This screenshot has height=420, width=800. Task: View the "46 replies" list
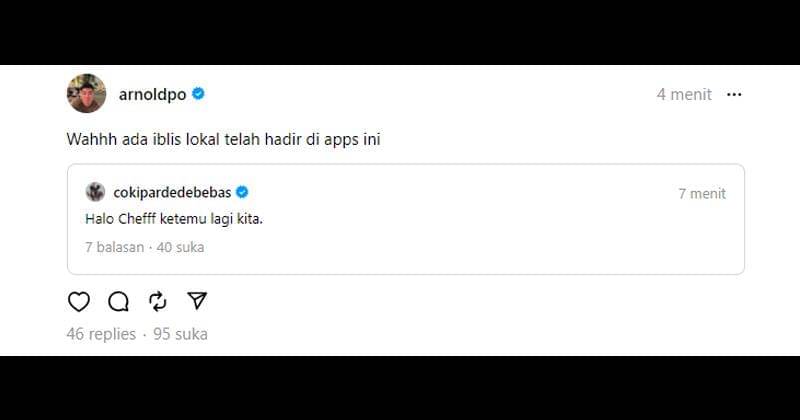click(101, 334)
